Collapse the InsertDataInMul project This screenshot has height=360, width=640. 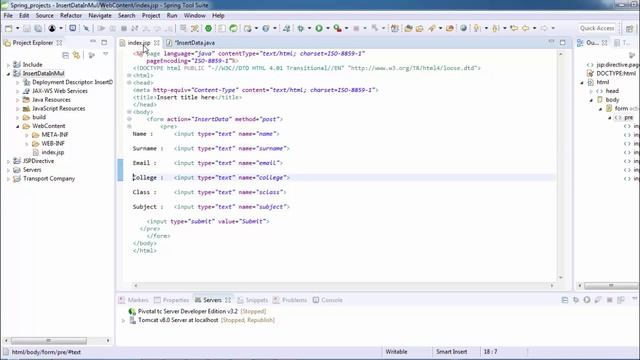(8, 73)
